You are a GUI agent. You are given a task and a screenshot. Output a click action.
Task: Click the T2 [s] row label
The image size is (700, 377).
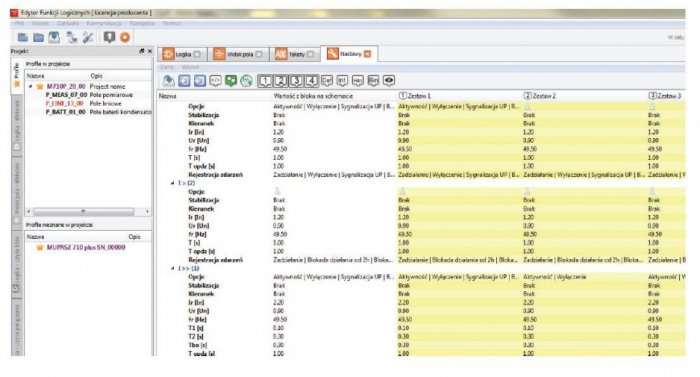point(196,336)
